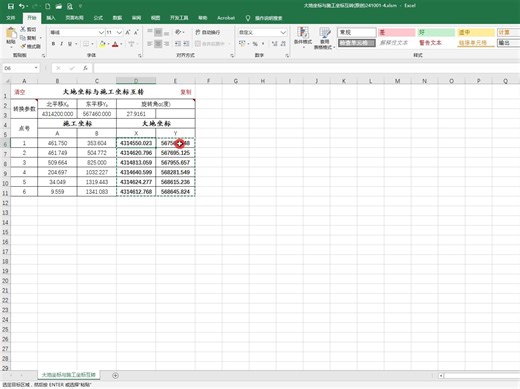Click the Borders icon in font group
520x389 pixels.
coord(86,44)
